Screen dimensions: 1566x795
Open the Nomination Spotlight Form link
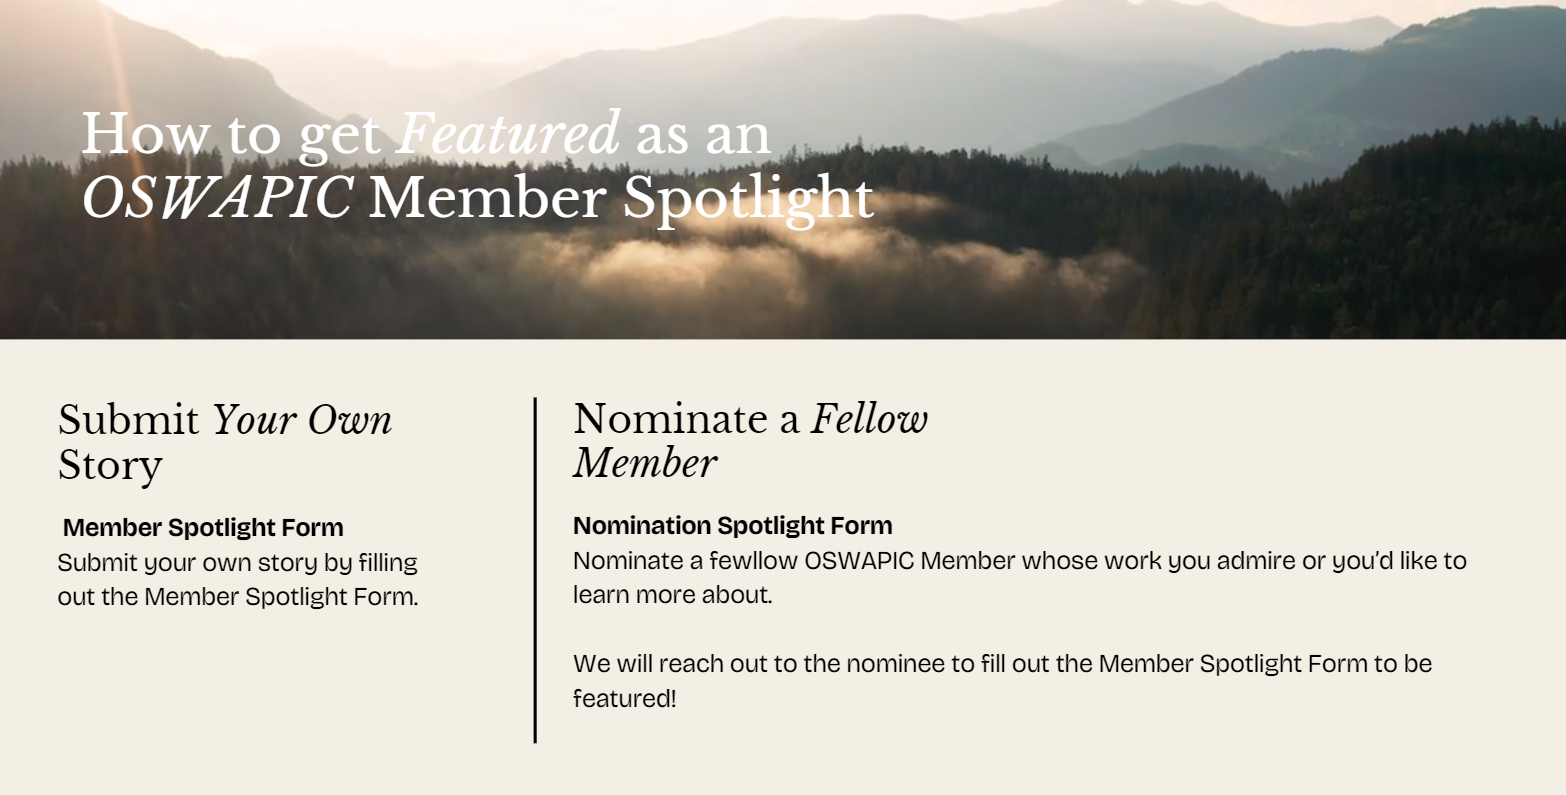(x=732, y=525)
